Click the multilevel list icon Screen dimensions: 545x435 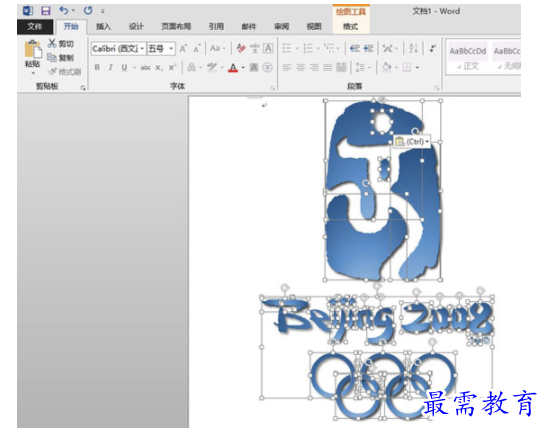pyautogui.click(x=329, y=48)
